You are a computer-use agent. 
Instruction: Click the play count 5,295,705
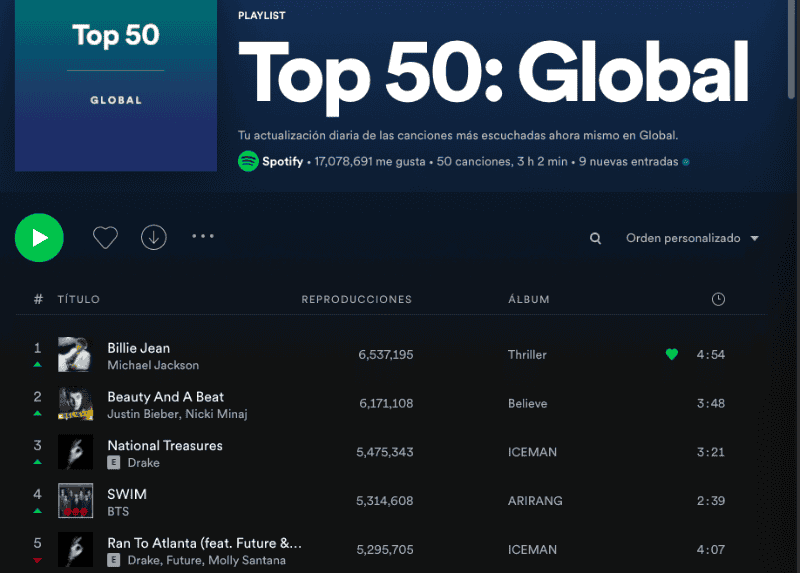click(385, 550)
